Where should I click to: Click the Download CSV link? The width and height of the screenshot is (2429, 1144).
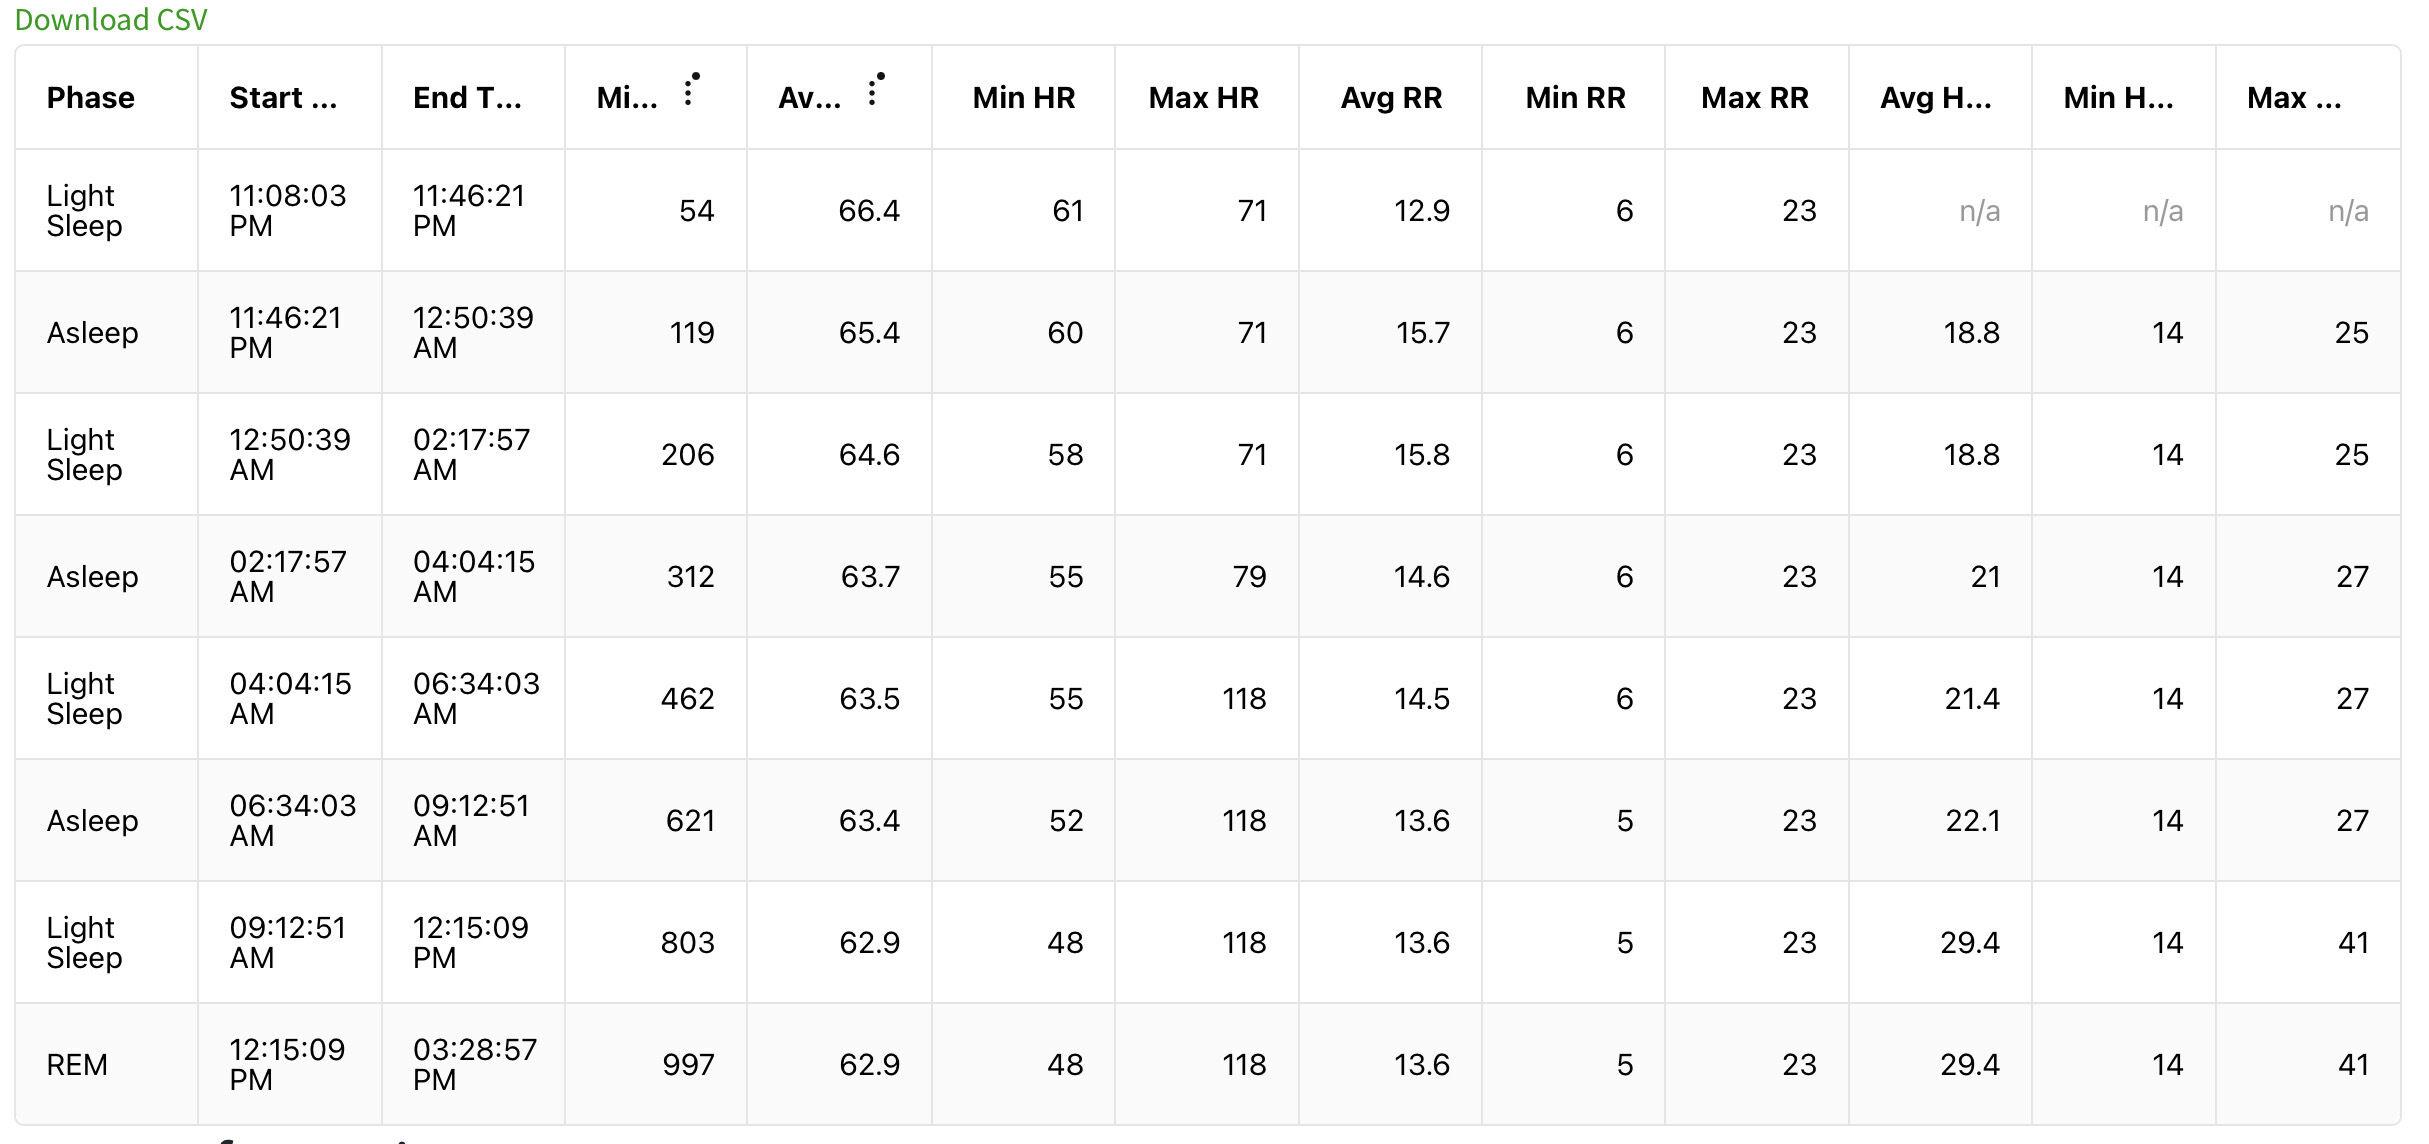click(111, 20)
